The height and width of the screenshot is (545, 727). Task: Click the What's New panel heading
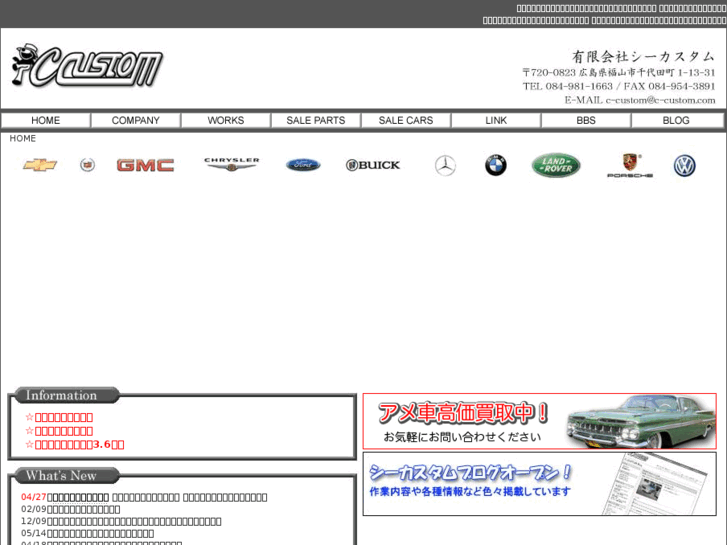(65, 475)
